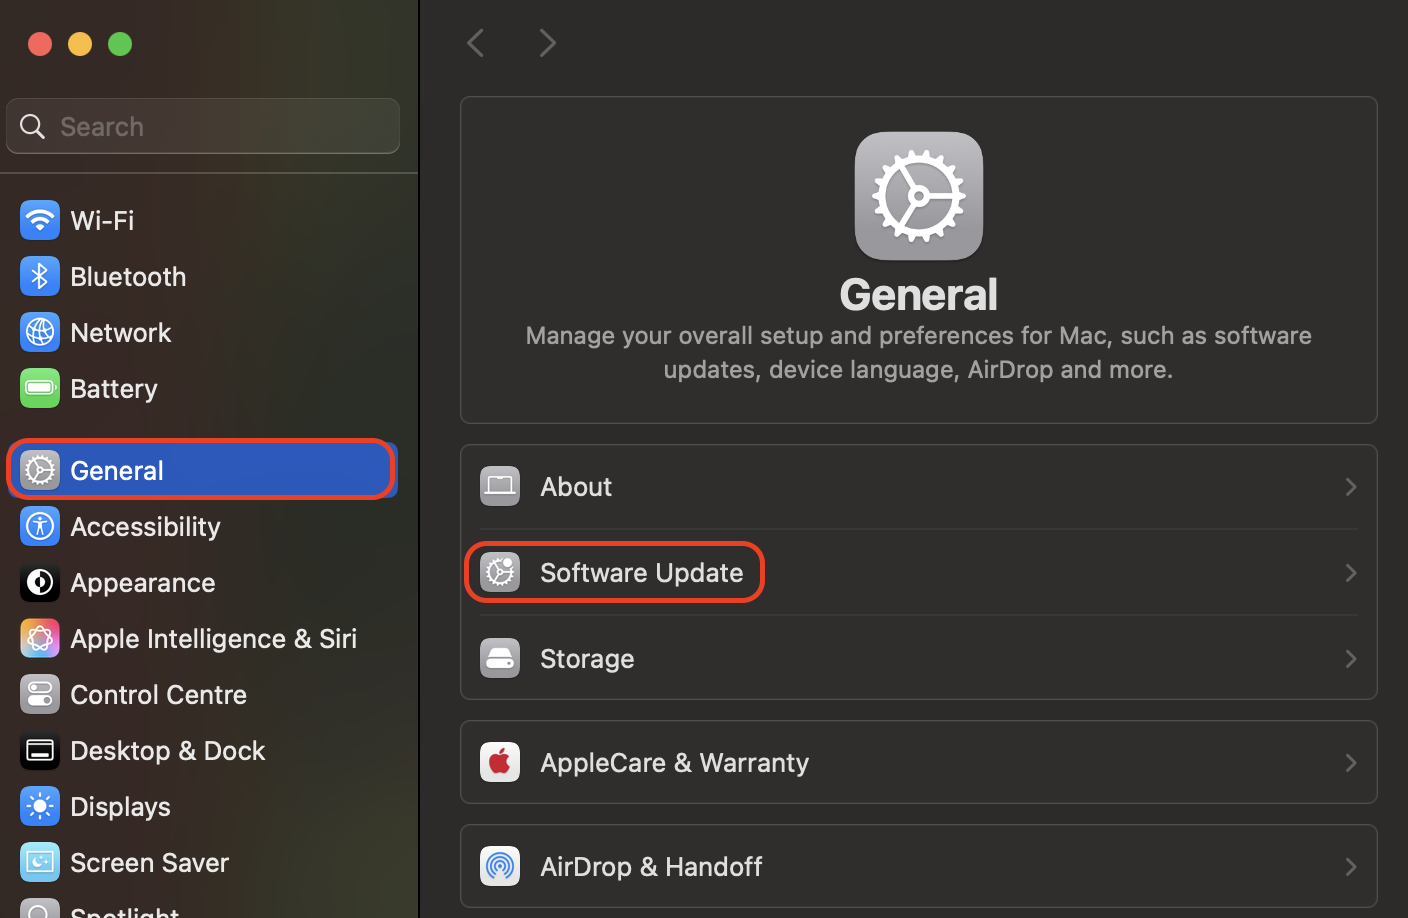Open AppleCare & Warranty

tap(674, 762)
